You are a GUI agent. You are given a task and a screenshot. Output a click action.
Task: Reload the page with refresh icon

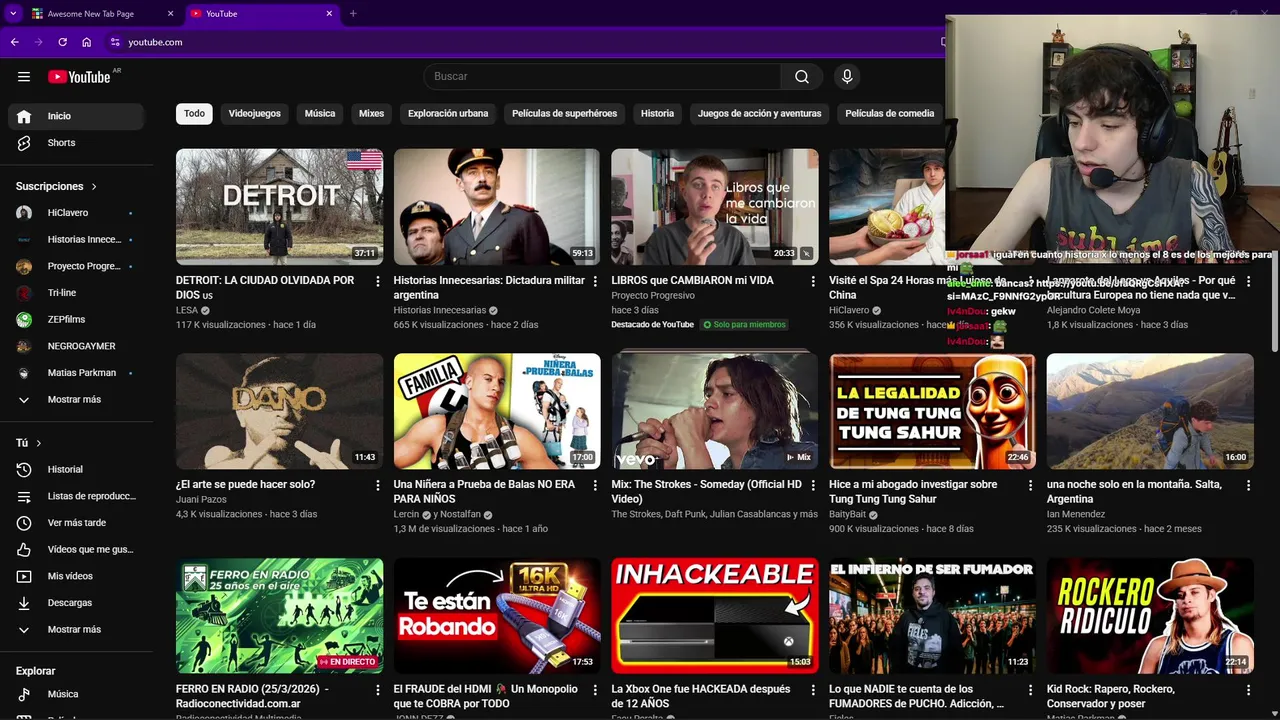pyautogui.click(x=62, y=42)
